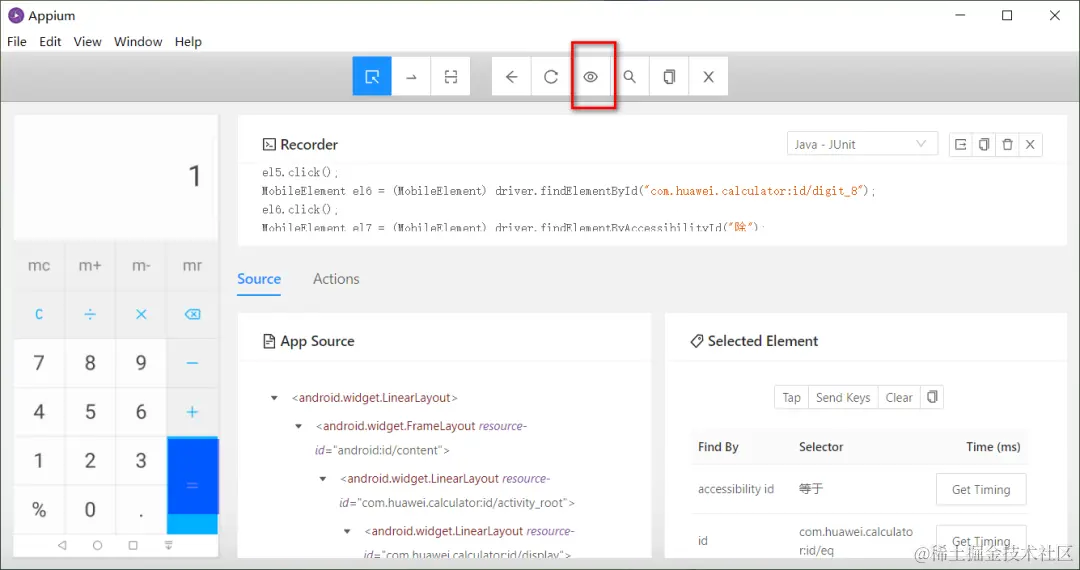Image resolution: width=1080 pixels, height=570 pixels.
Task: Tap calculator digit 0
Action: 90,509
